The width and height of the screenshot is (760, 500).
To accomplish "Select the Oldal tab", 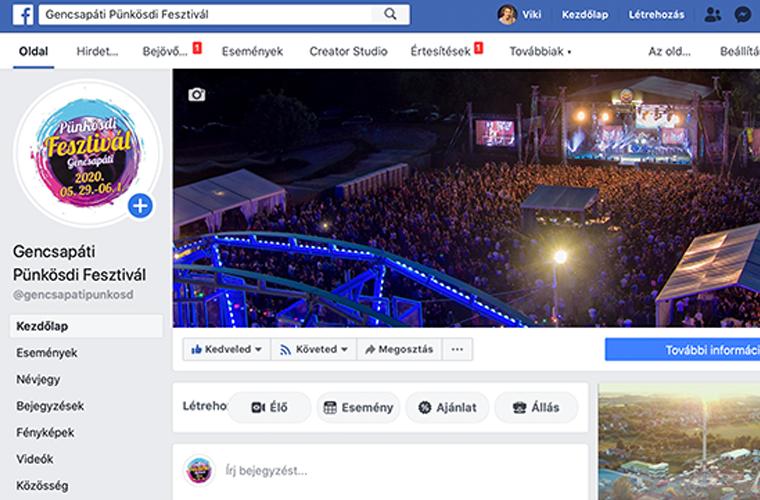I will point(33,51).
